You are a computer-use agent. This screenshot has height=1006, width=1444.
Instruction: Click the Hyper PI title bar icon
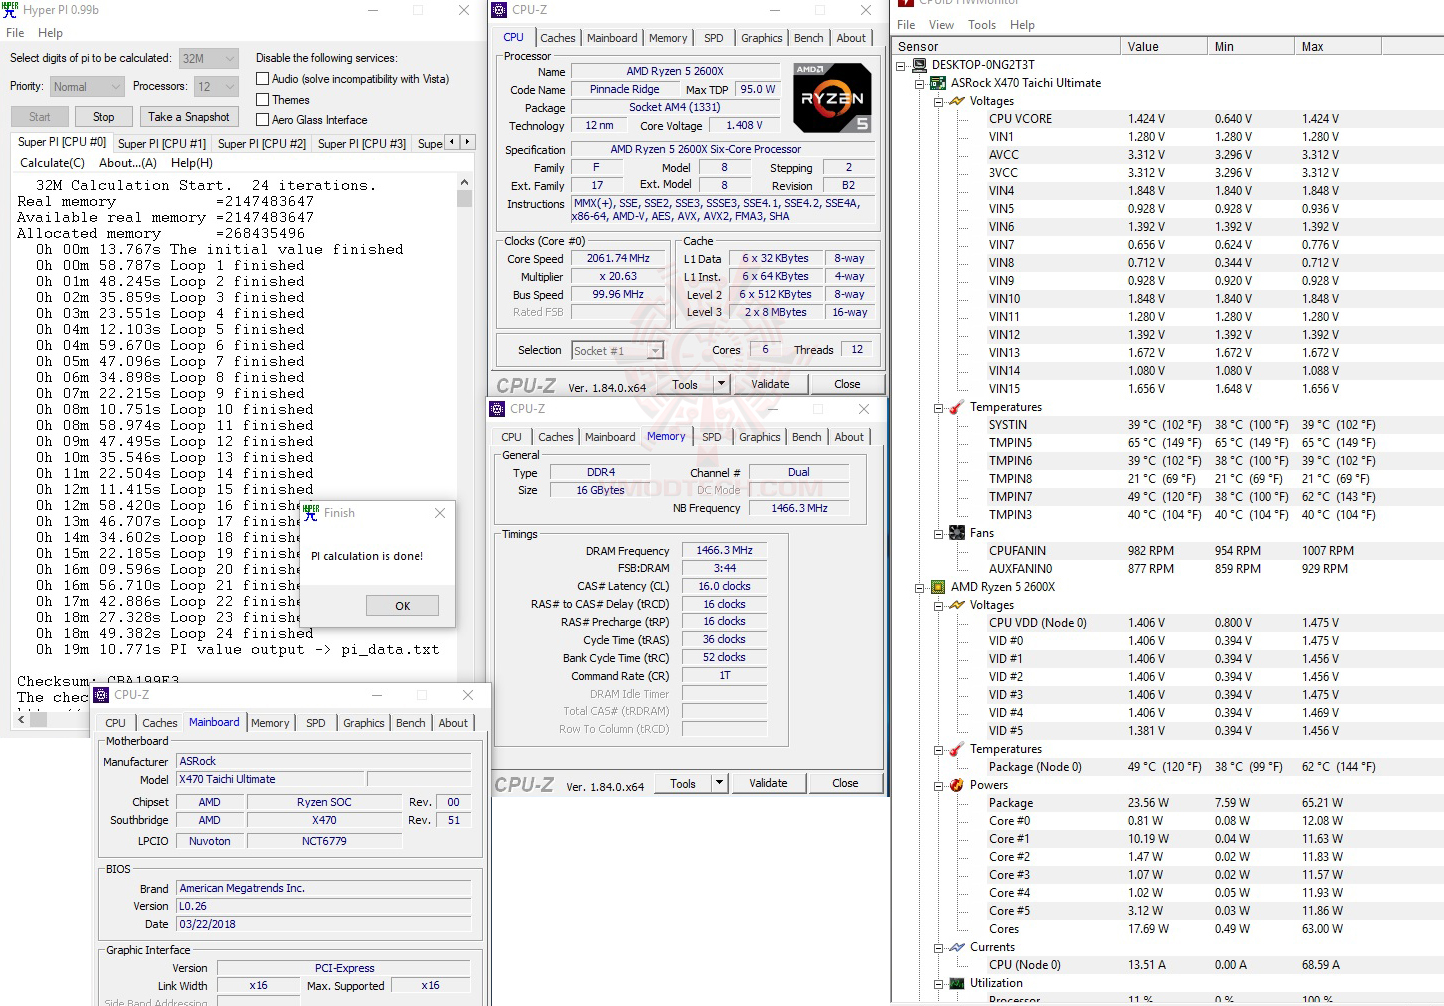(10, 10)
